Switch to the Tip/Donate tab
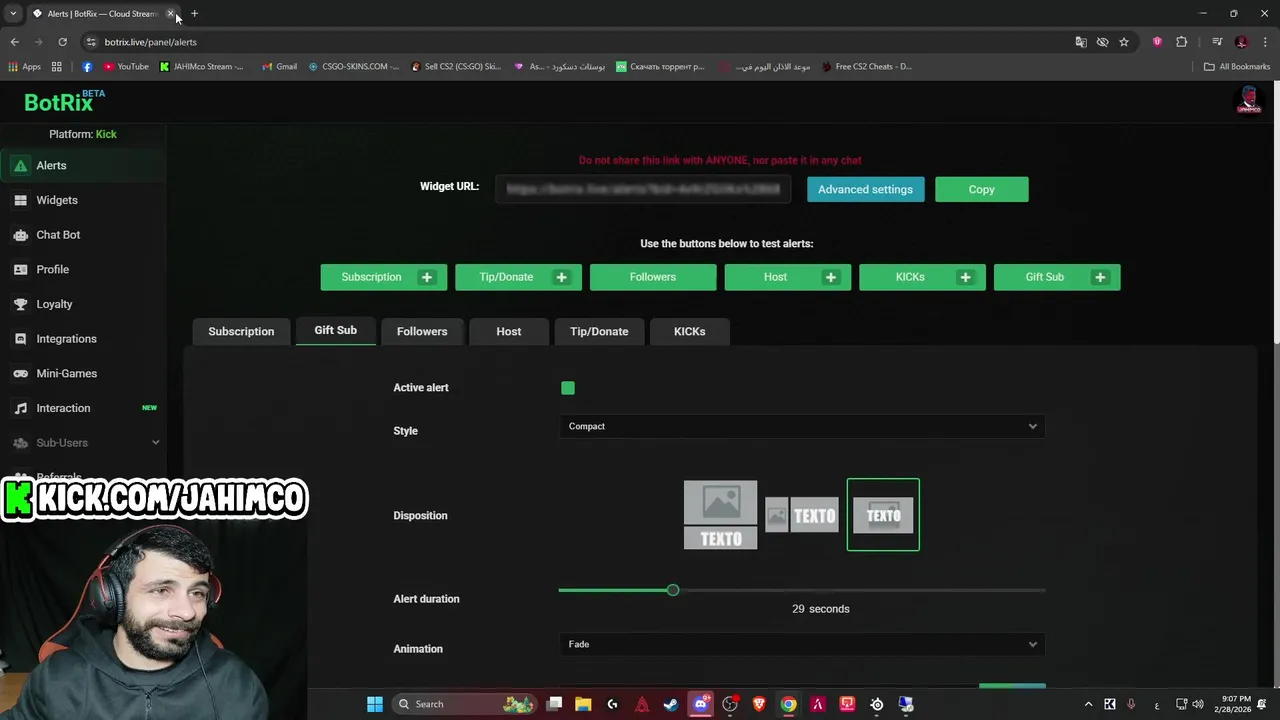 [x=599, y=331]
